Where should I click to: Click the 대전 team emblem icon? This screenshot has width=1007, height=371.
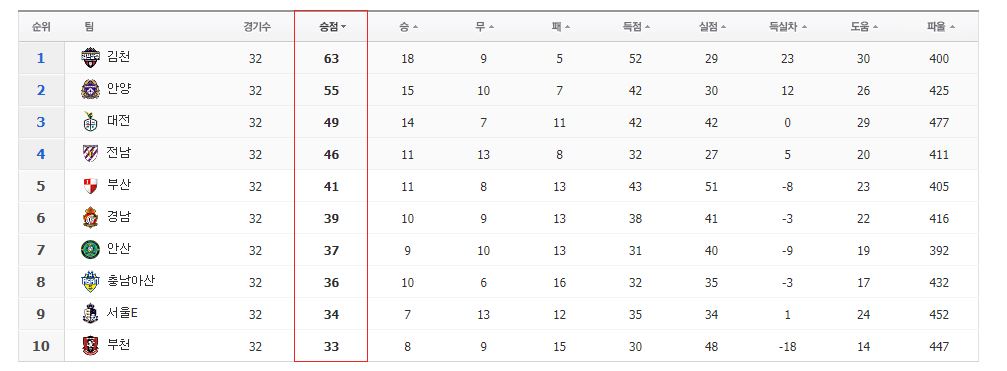coord(91,121)
